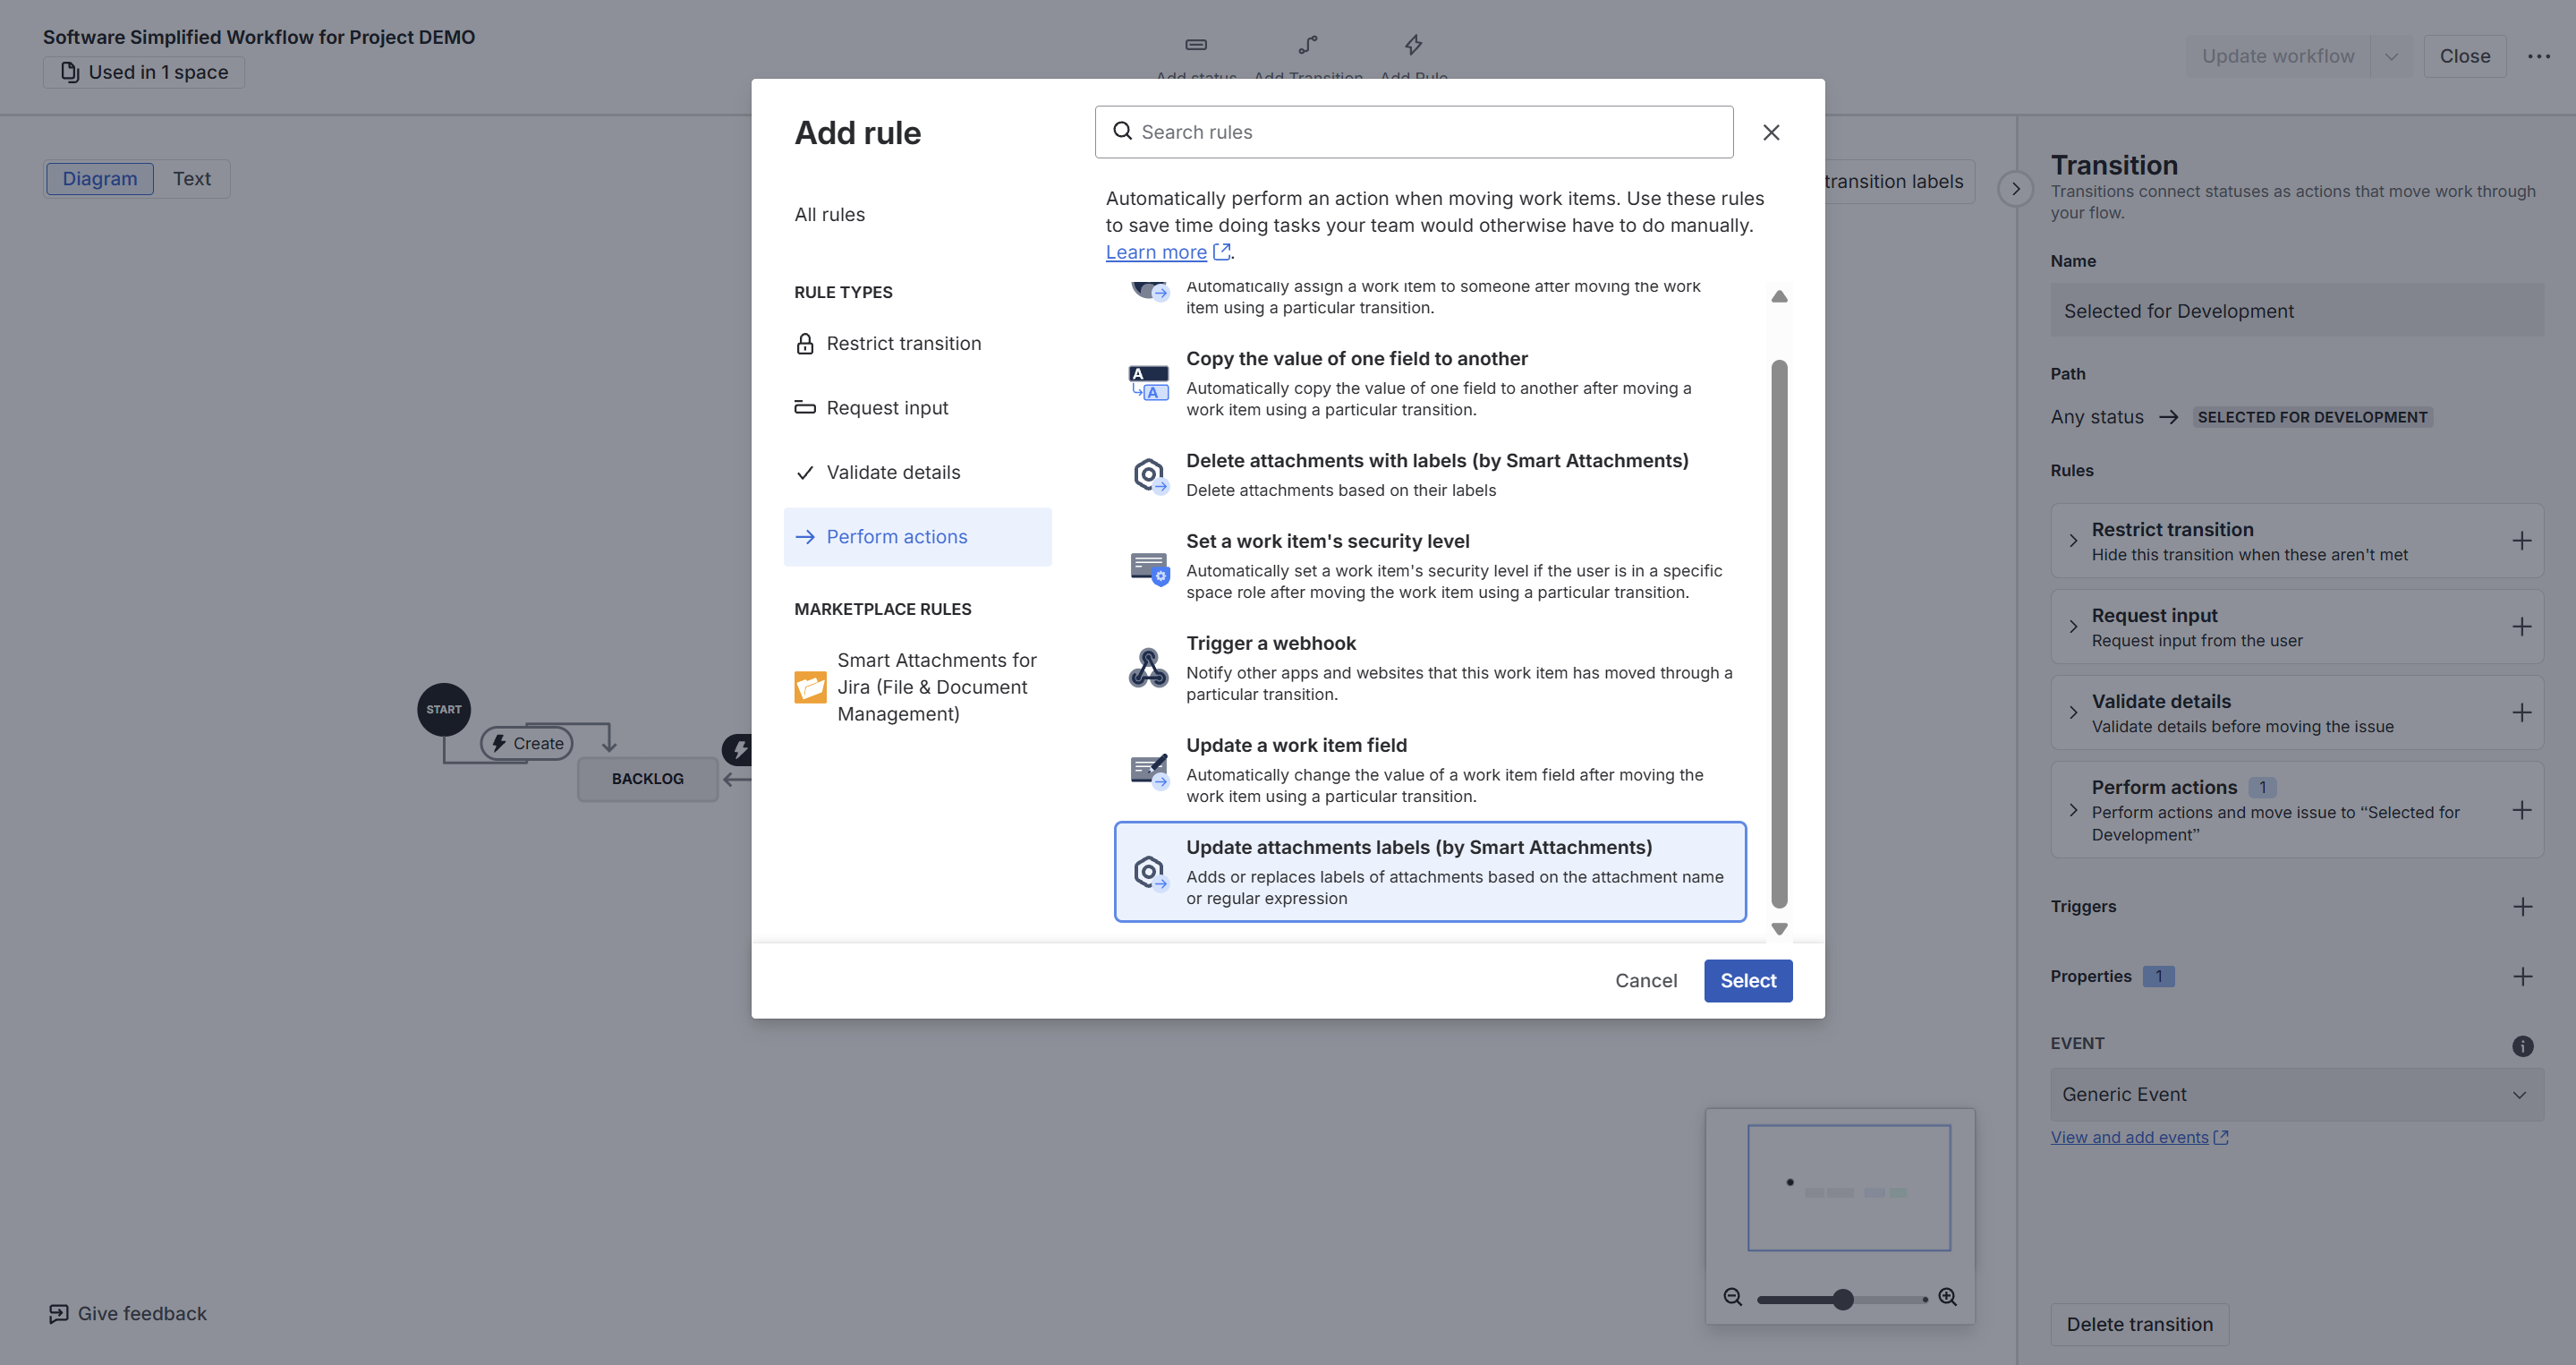The image size is (2576, 1365).
Task: Click the zoom out magnifier icon
Action: (x=1732, y=1297)
